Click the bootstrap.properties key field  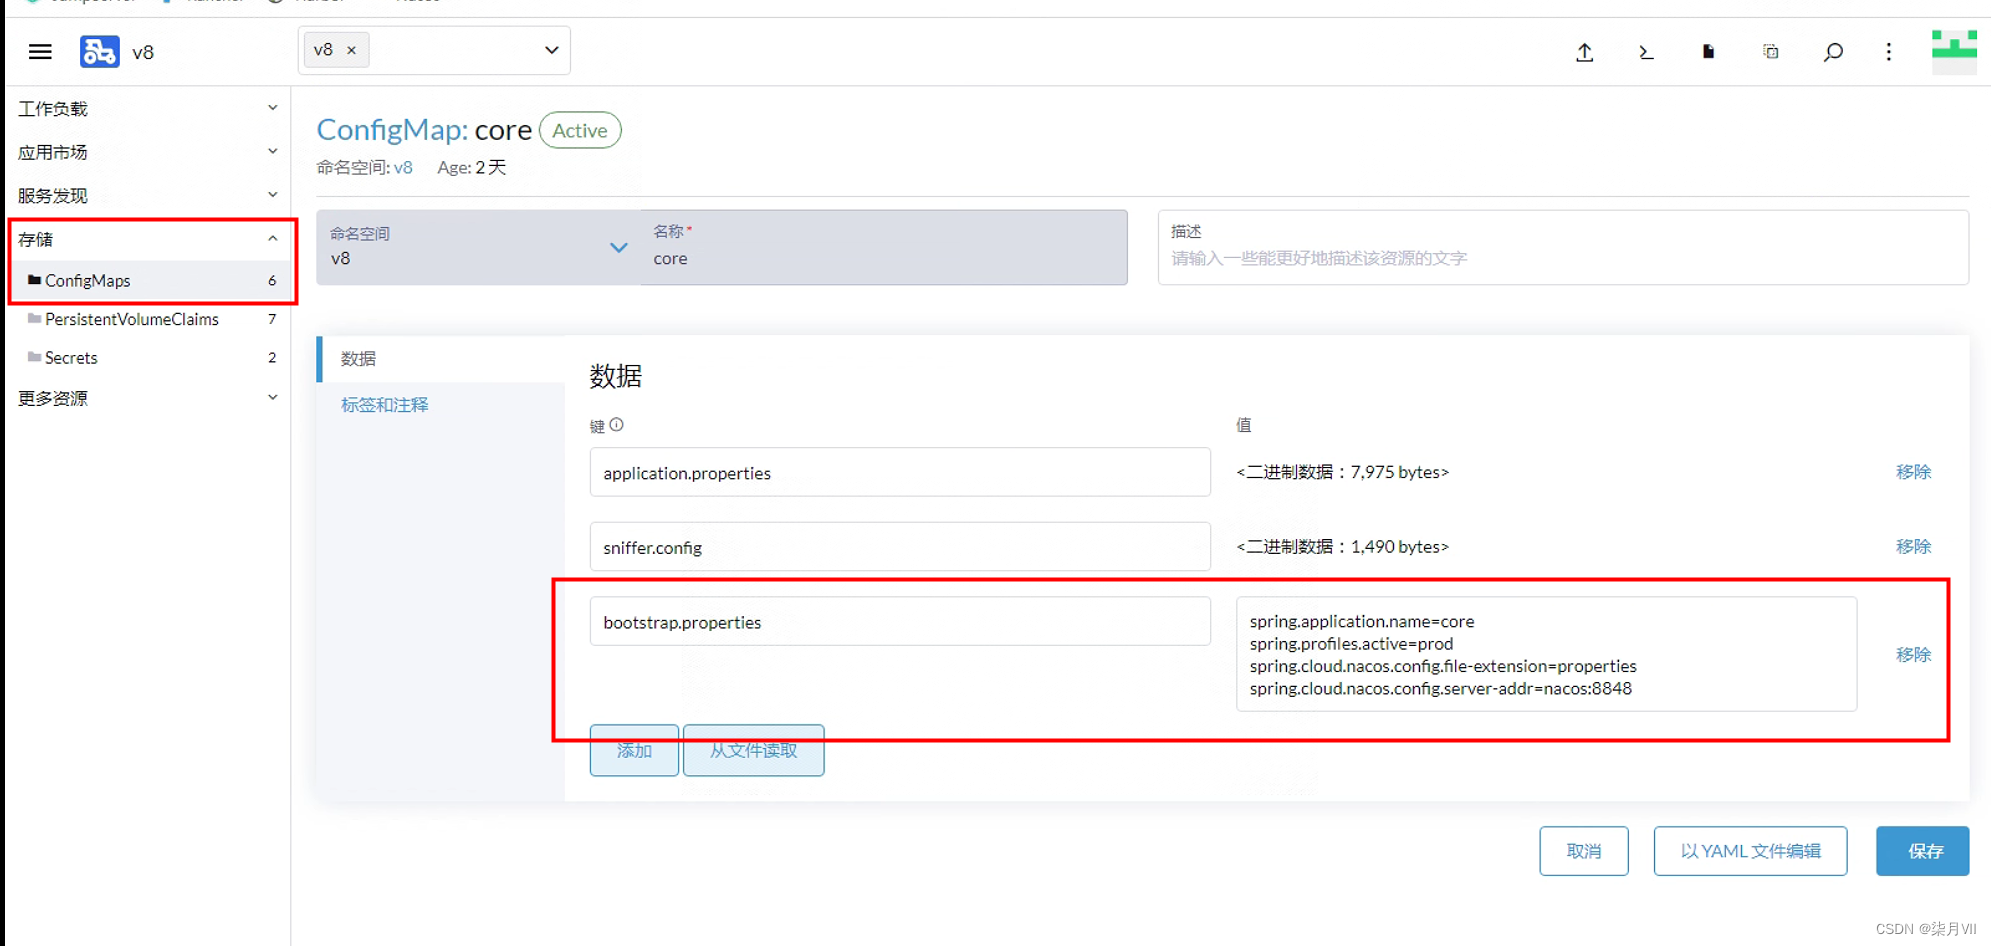tap(900, 622)
